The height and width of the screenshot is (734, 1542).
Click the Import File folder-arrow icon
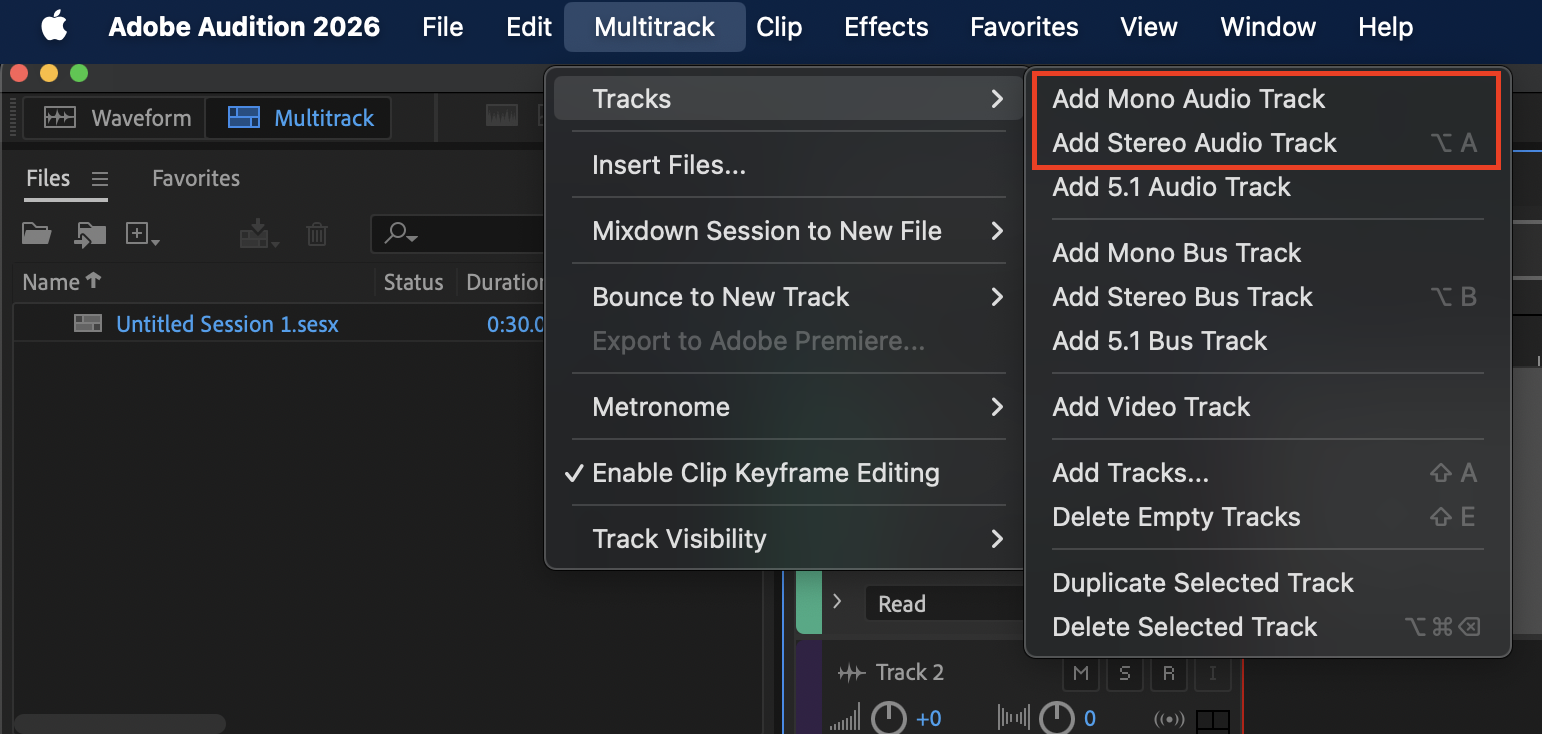click(x=90, y=234)
